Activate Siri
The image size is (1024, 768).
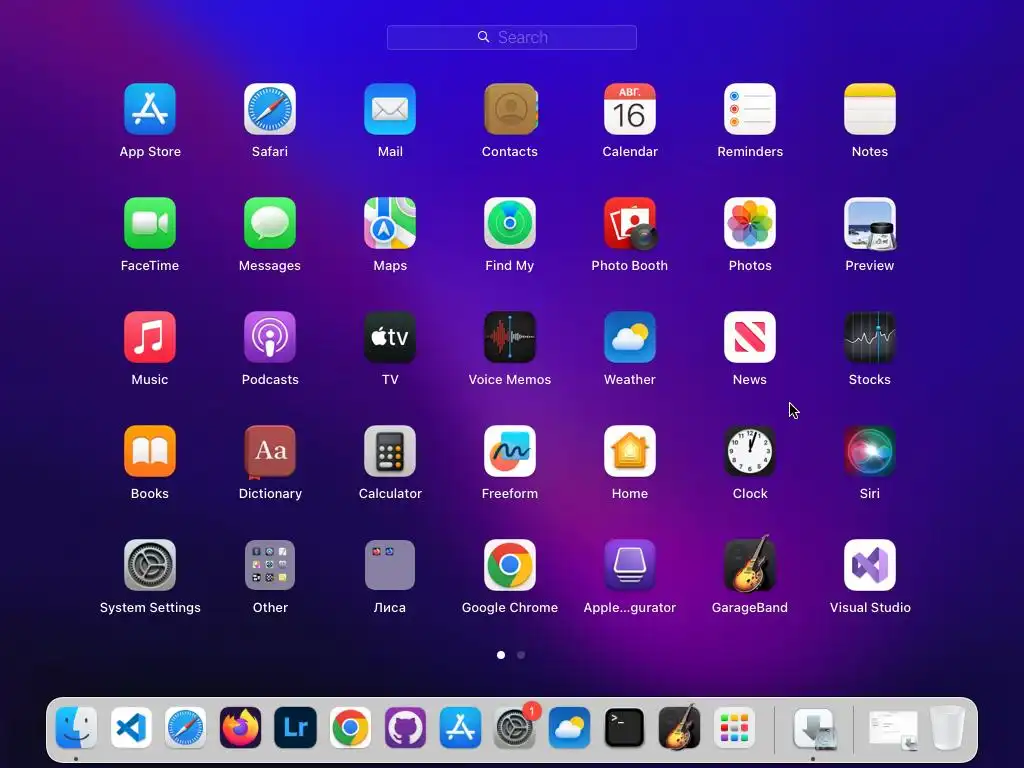coord(870,451)
